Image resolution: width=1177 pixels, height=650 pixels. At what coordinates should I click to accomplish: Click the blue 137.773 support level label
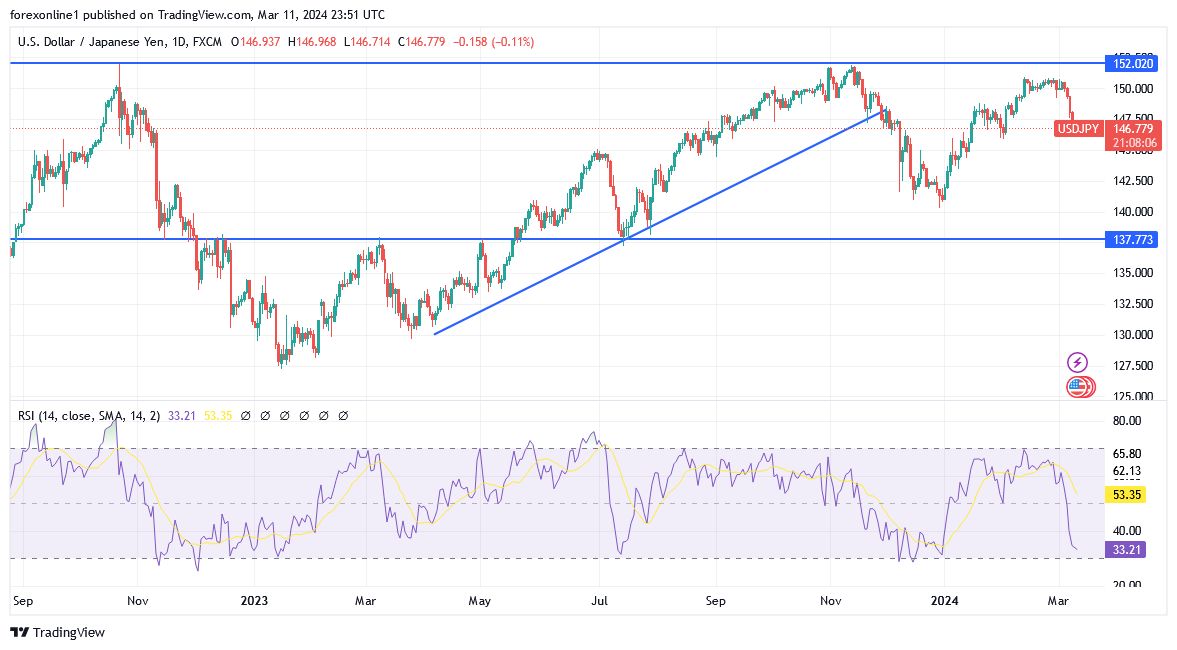point(1132,240)
